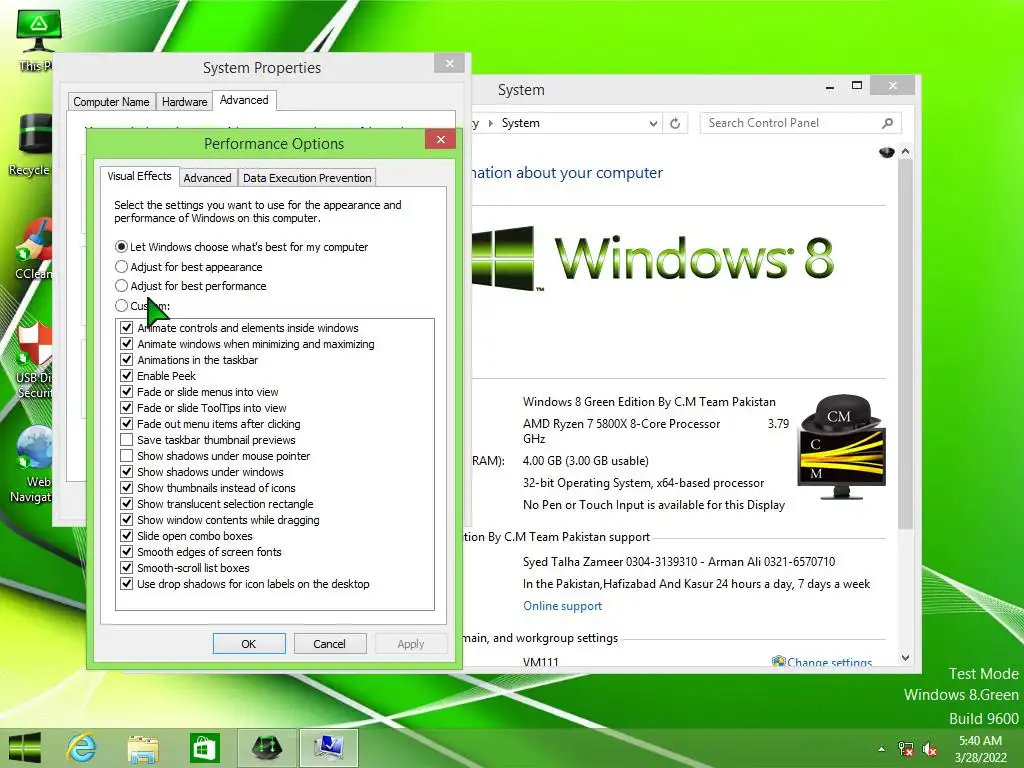Click the shield icon beside Change settings
Screen dimensions: 1024x768
[x=778, y=662]
